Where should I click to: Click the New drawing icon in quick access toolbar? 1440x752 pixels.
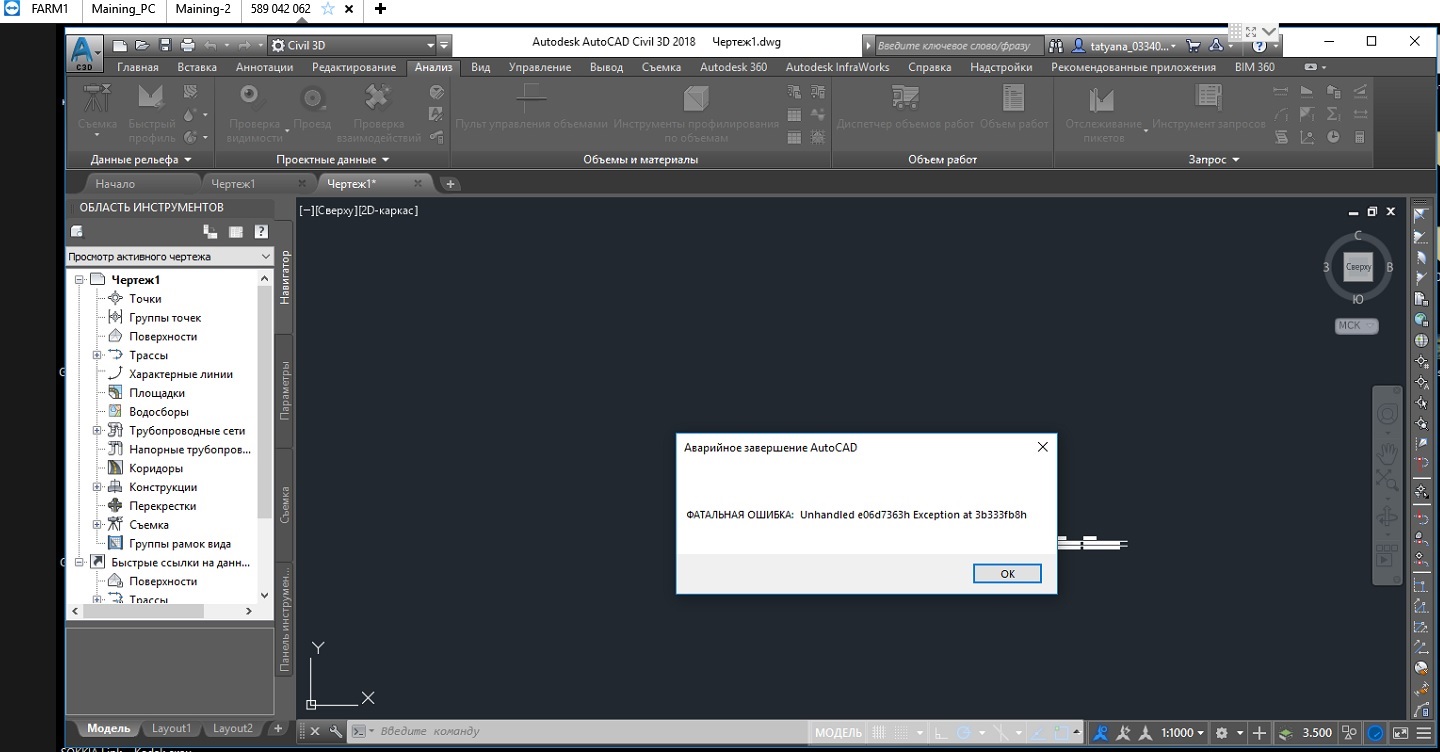click(x=120, y=45)
